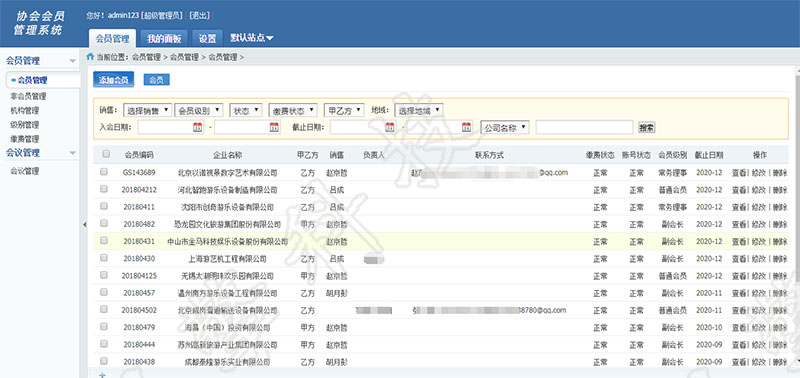Open calendar for 入会日期 end date
The width and height of the screenshot is (800, 378).
pos(274,128)
